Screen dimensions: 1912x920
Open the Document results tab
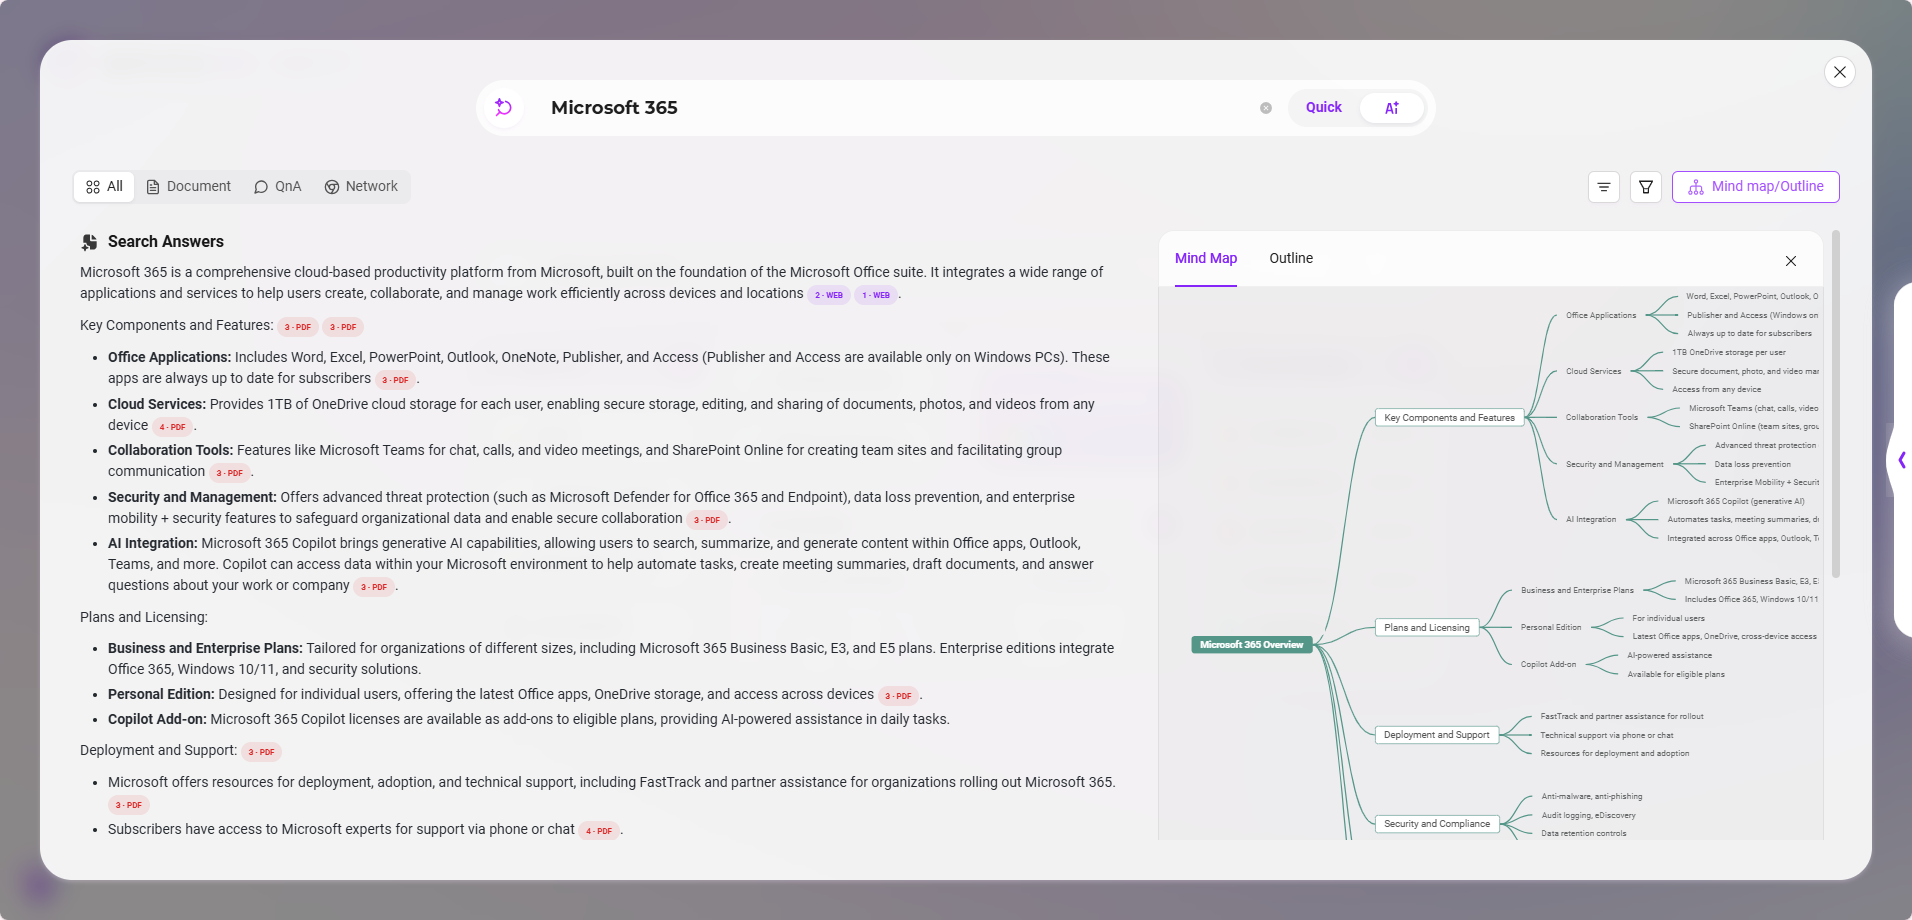(188, 186)
